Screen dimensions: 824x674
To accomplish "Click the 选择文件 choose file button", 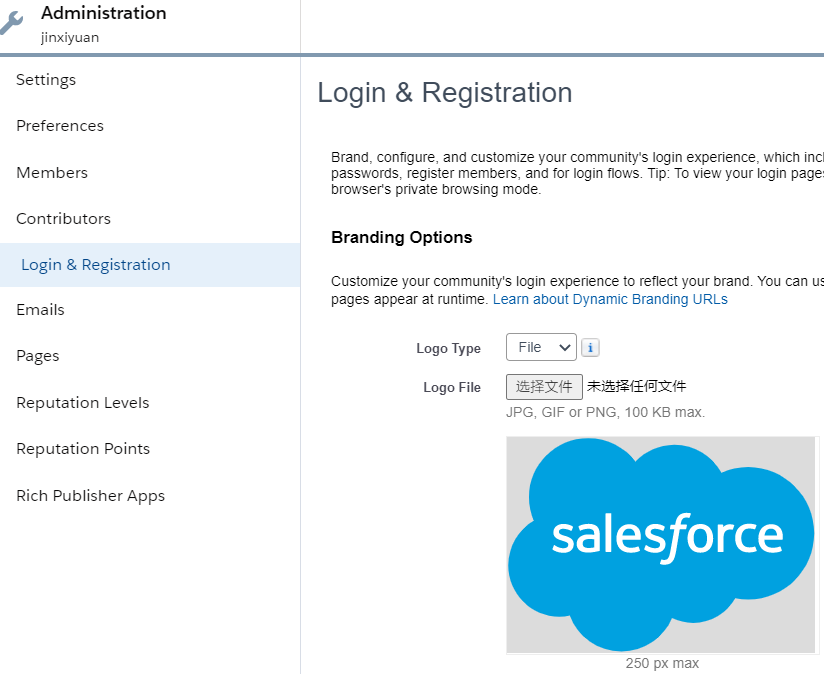I will [x=544, y=387].
